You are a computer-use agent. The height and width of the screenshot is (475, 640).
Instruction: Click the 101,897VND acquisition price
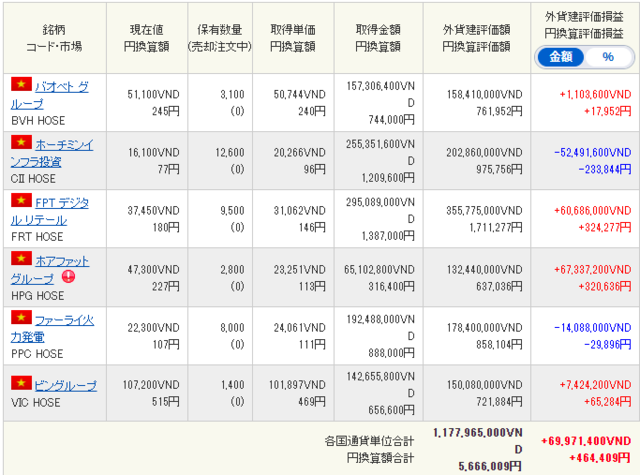click(x=297, y=385)
